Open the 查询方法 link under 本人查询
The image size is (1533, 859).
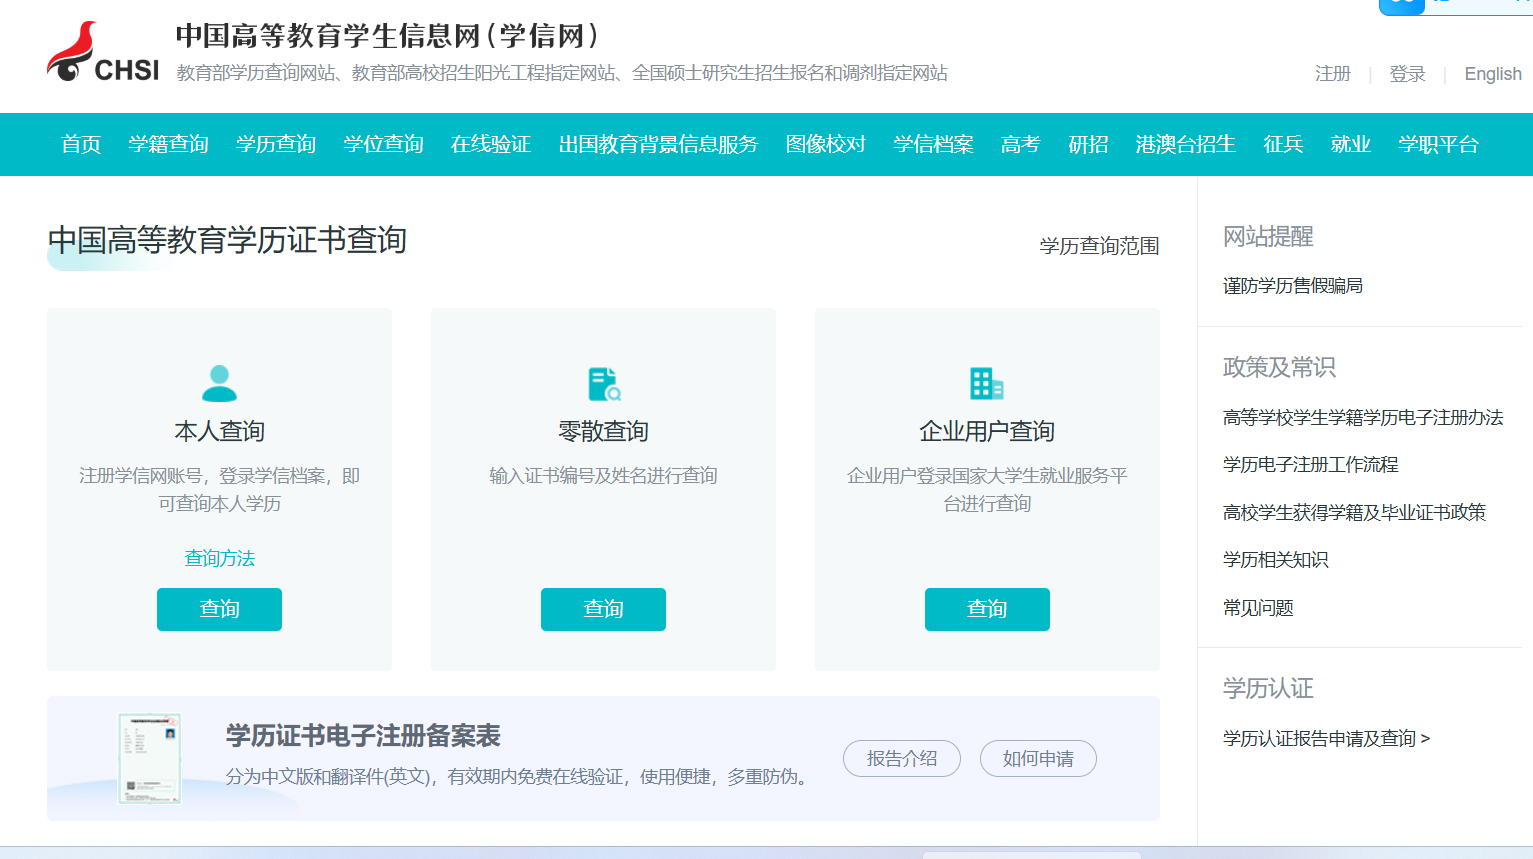tap(220, 558)
